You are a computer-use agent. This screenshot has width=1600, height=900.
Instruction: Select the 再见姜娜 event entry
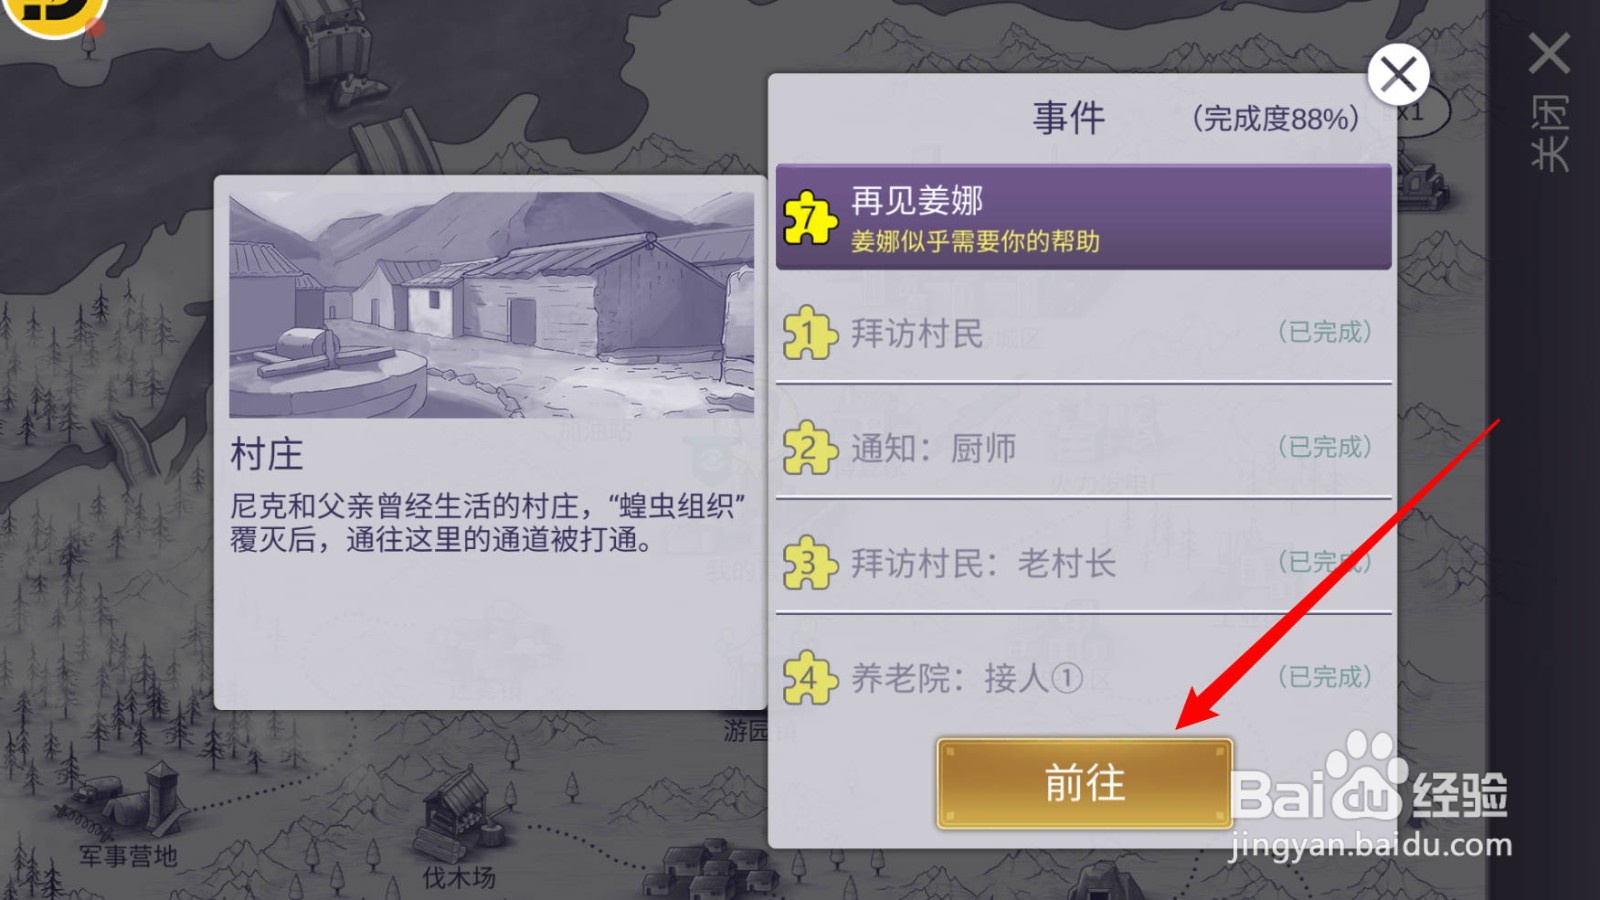click(1084, 217)
